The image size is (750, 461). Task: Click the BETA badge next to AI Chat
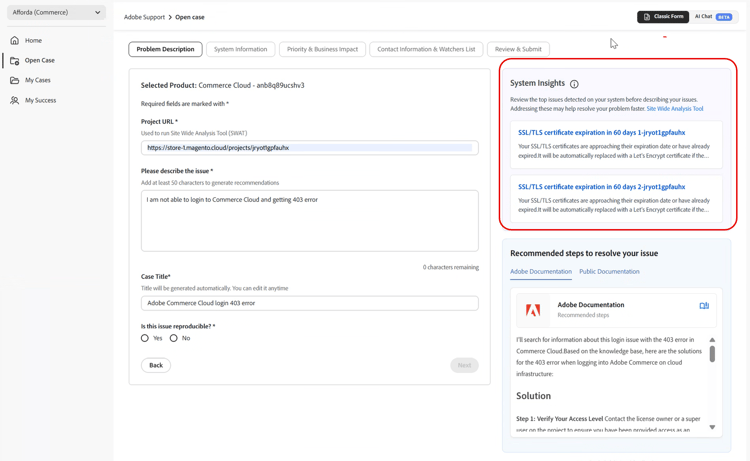tap(724, 17)
